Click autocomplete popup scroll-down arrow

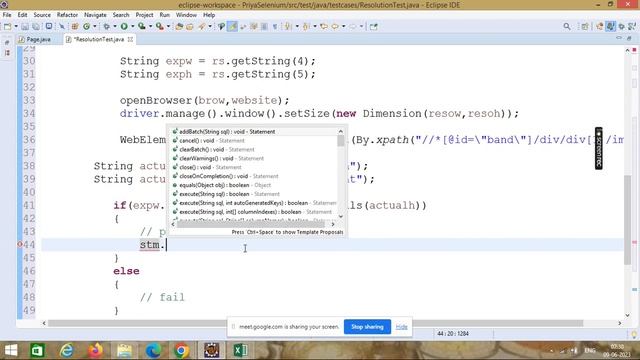tap(341, 217)
